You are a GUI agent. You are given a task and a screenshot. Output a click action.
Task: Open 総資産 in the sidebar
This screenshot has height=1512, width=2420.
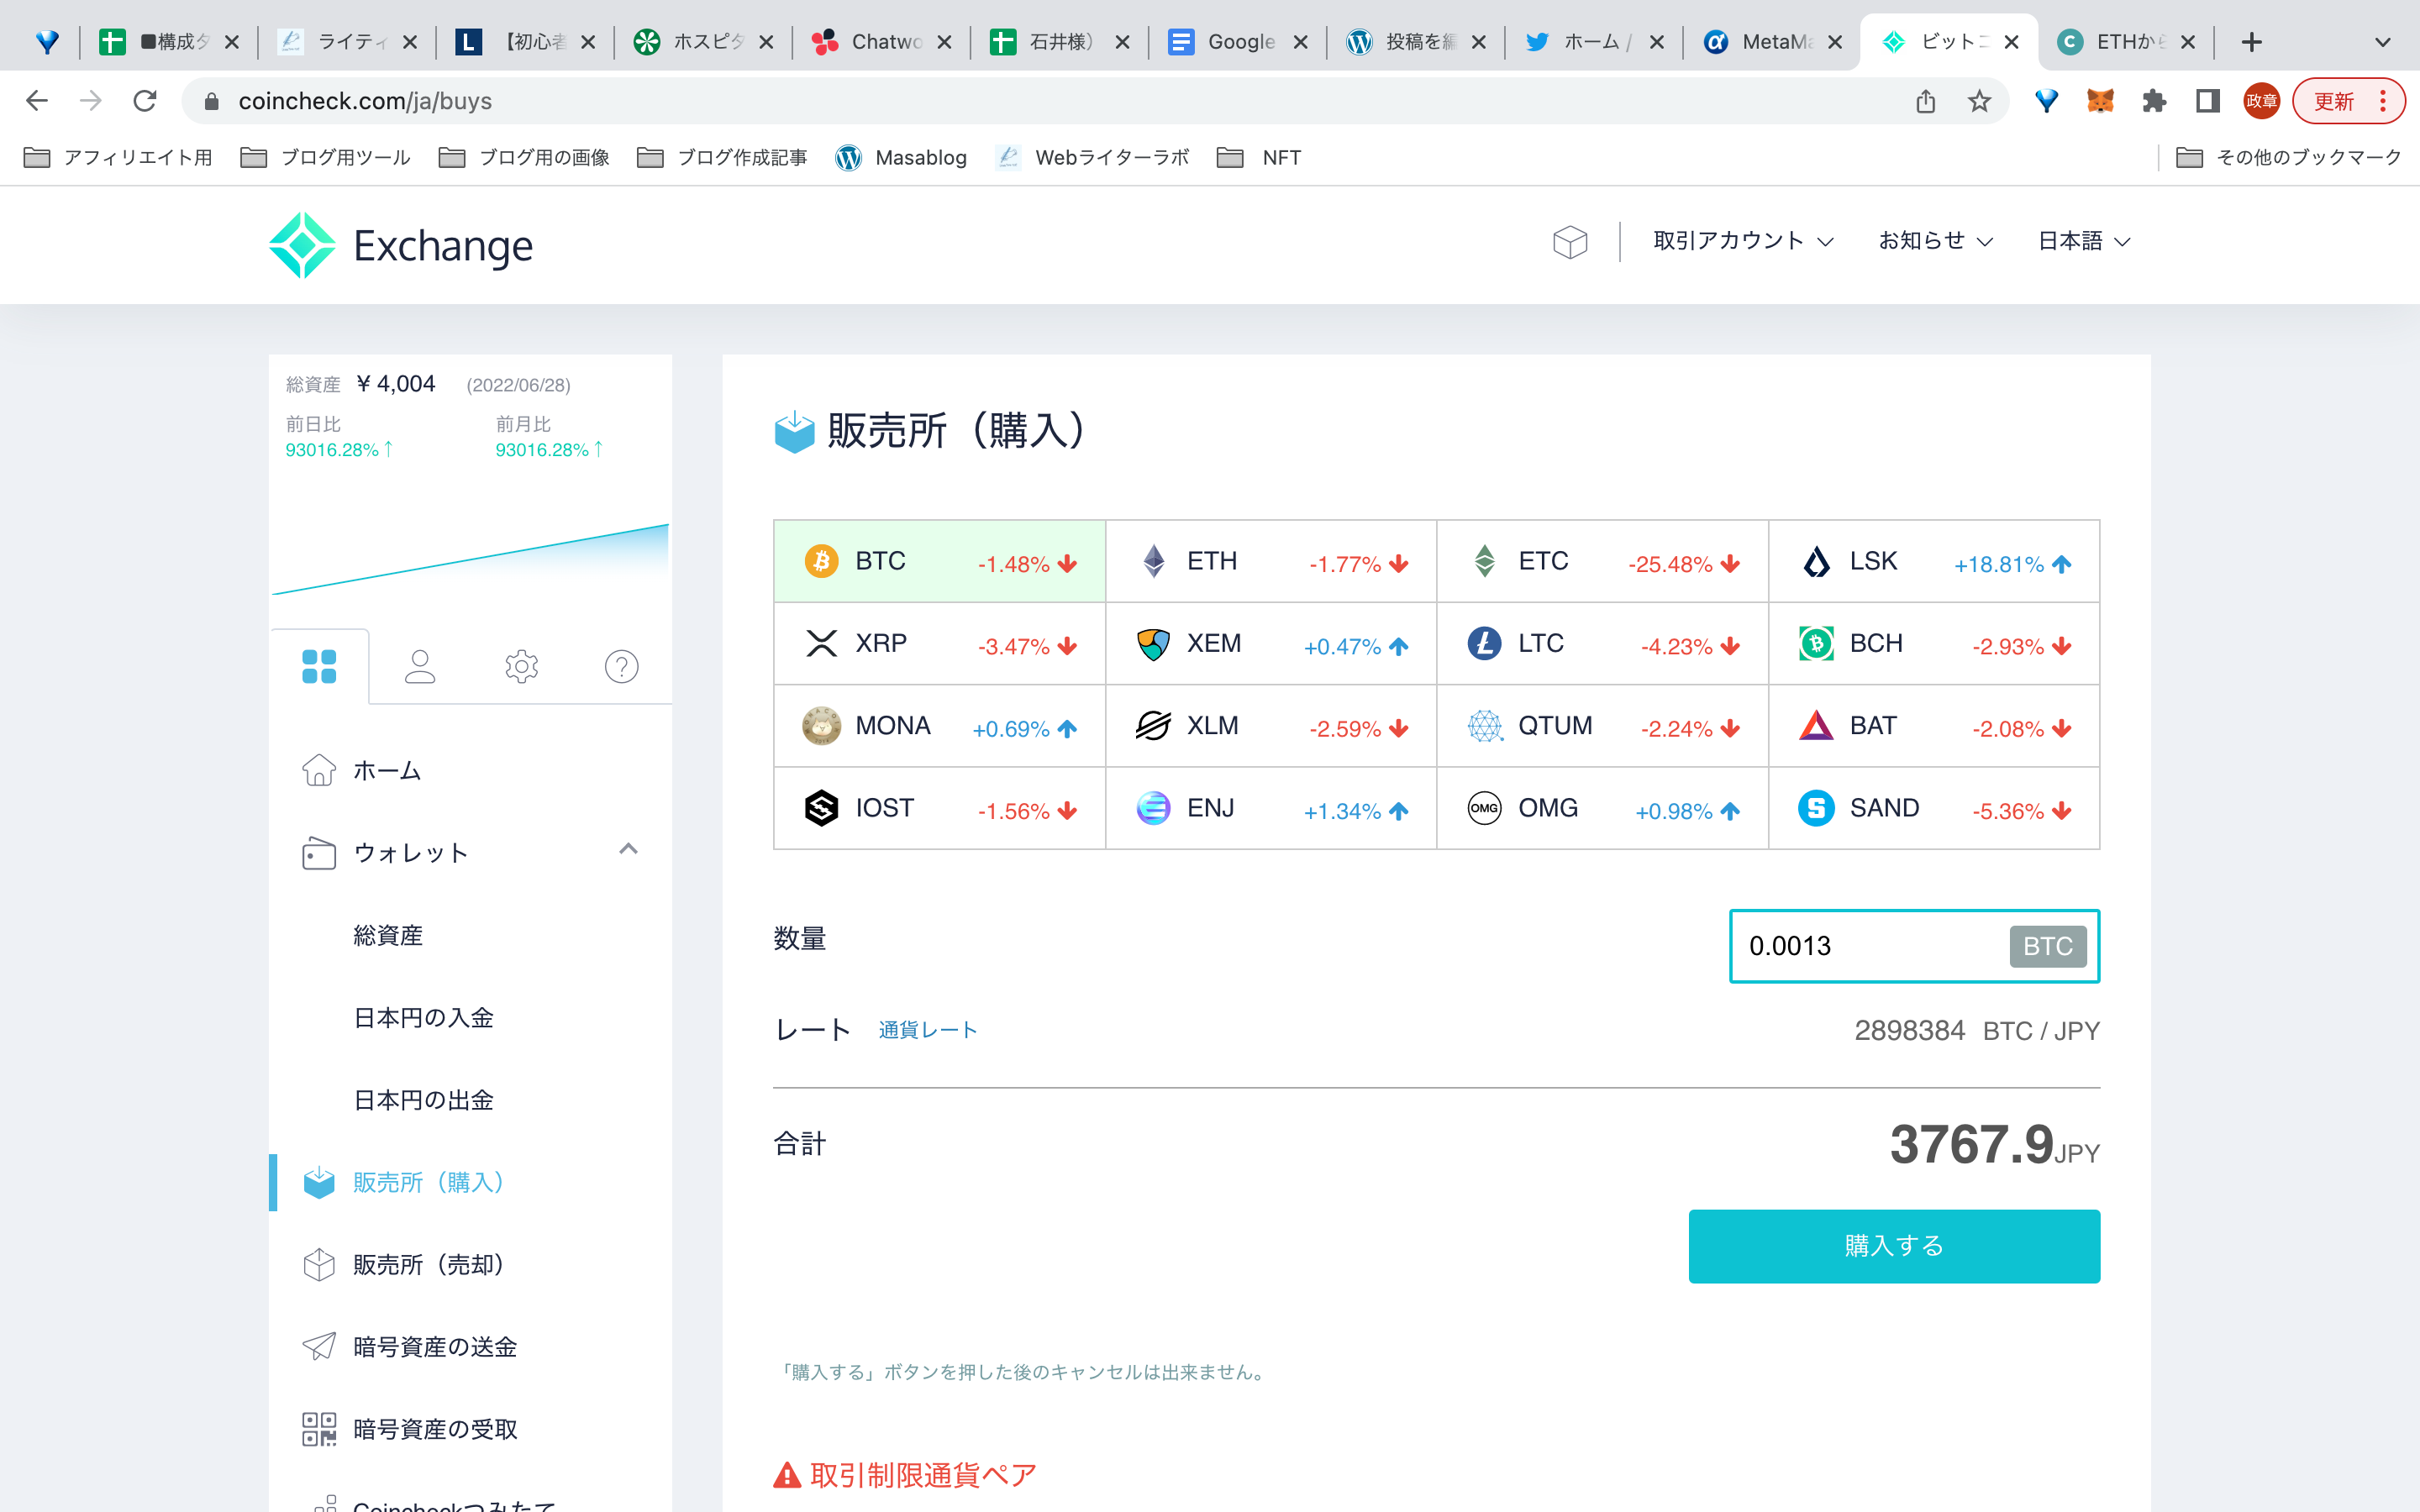coord(388,936)
